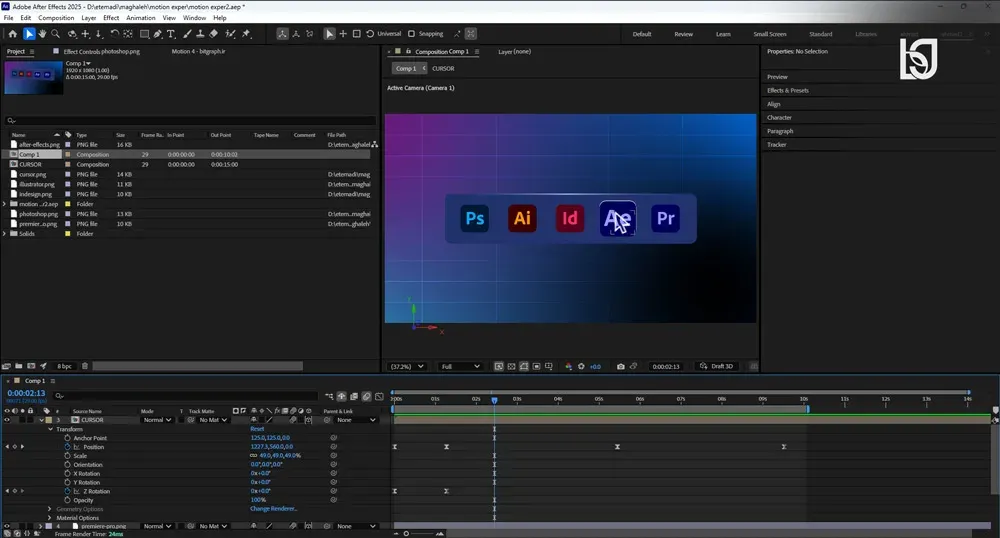The width and height of the screenshot is (1000, 538).
Task: Expand Geometry Options group
Action: point(49,509)
